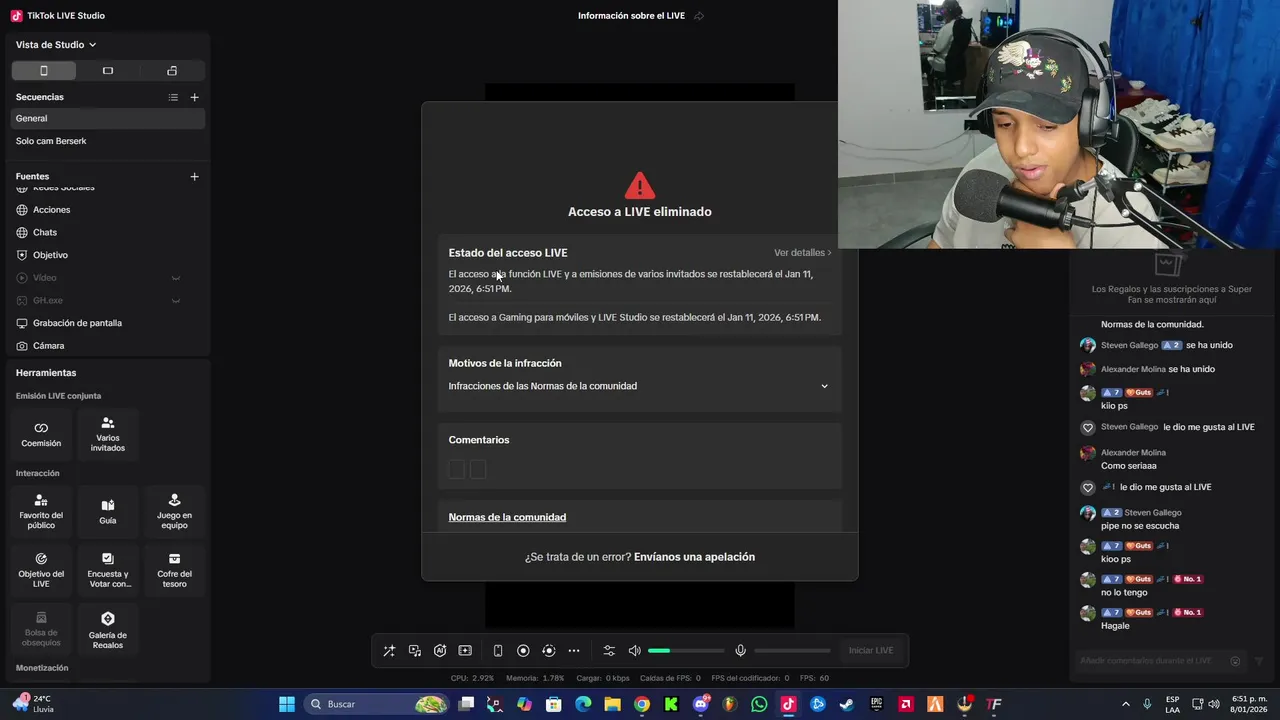This screenshot has width=1280, height=720.
Task: Open Windows Start menu
Action: pos(287,704)
